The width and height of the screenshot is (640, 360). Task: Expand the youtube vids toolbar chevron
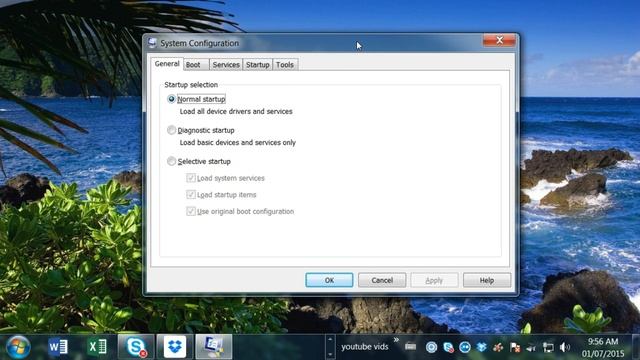coord(396,340)
